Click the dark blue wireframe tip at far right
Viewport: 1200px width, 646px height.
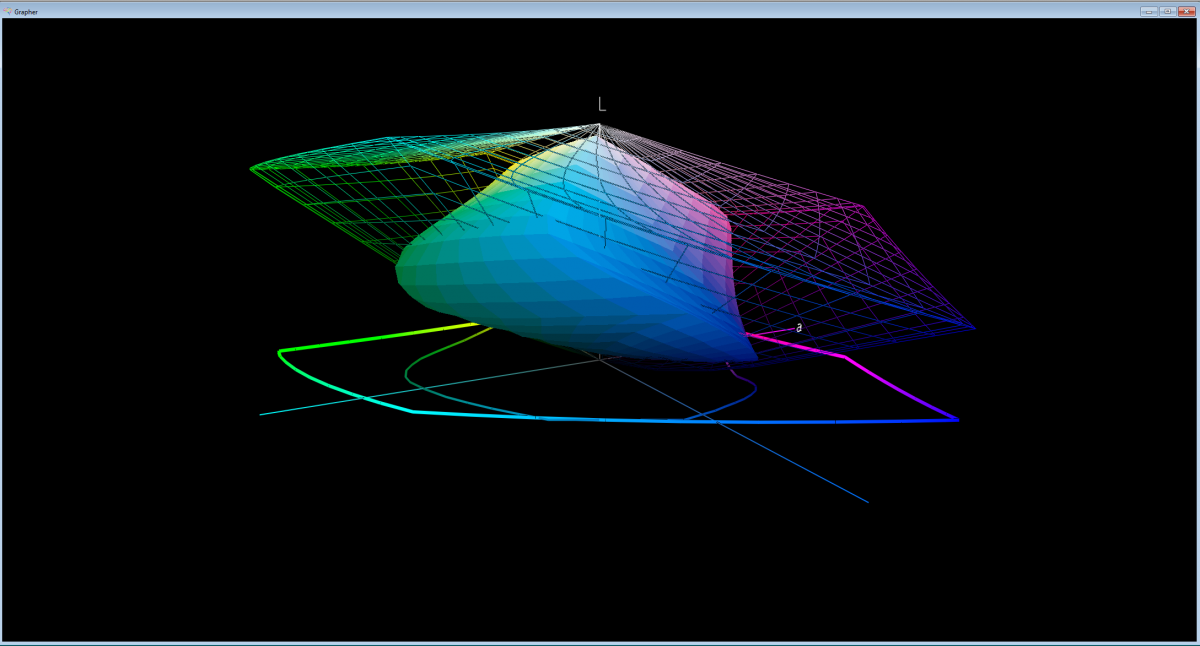pyautogui.click(x=970, y=327)
